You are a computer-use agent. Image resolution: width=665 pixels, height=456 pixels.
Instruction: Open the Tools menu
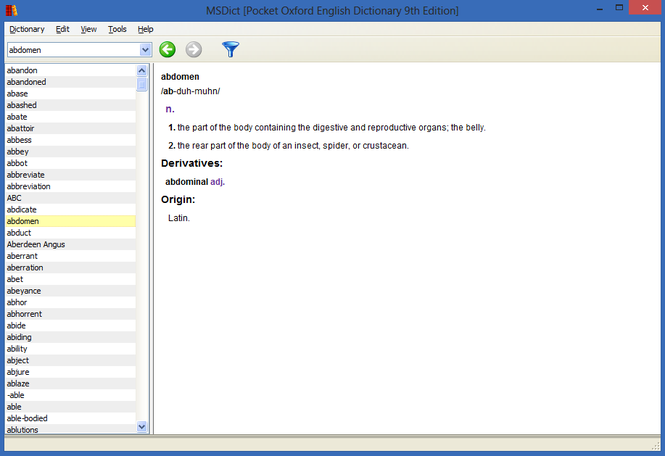click(117, 29)
